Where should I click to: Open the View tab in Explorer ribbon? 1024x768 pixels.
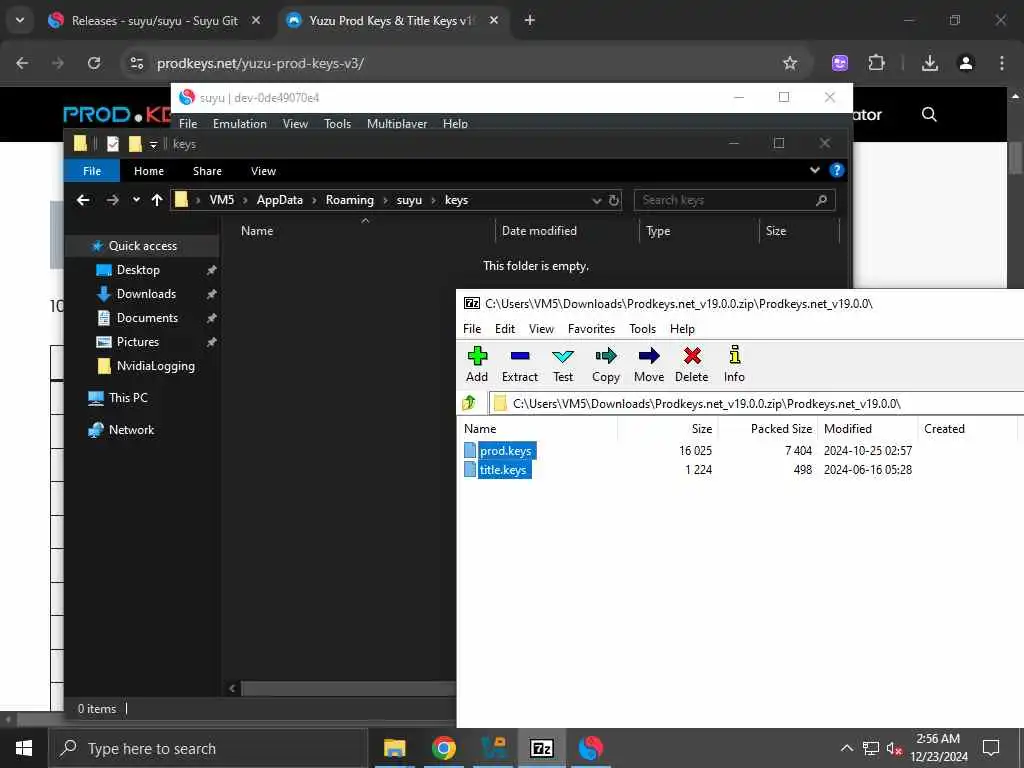(x=263, y=170)
